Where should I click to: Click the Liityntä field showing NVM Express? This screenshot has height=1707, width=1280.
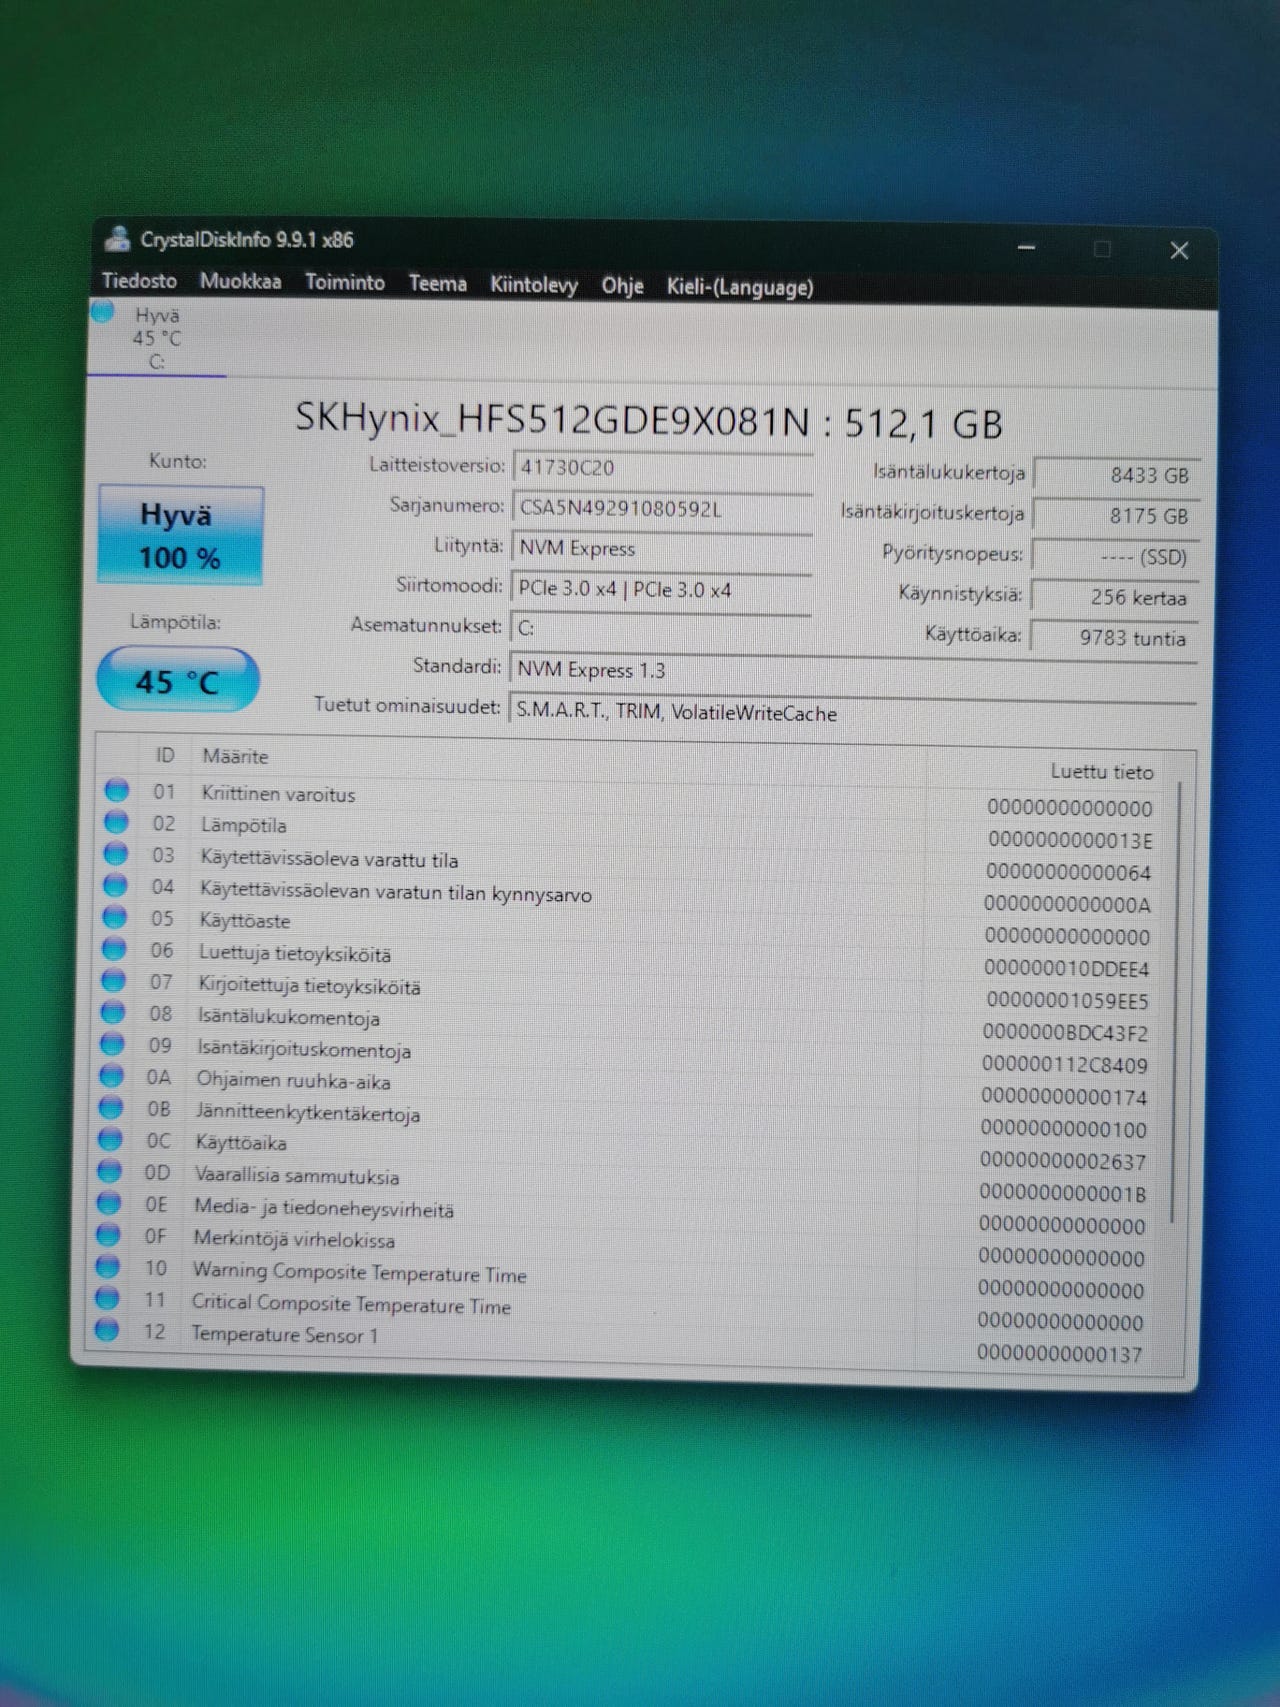pyautogui.click(x=660, y=548)
